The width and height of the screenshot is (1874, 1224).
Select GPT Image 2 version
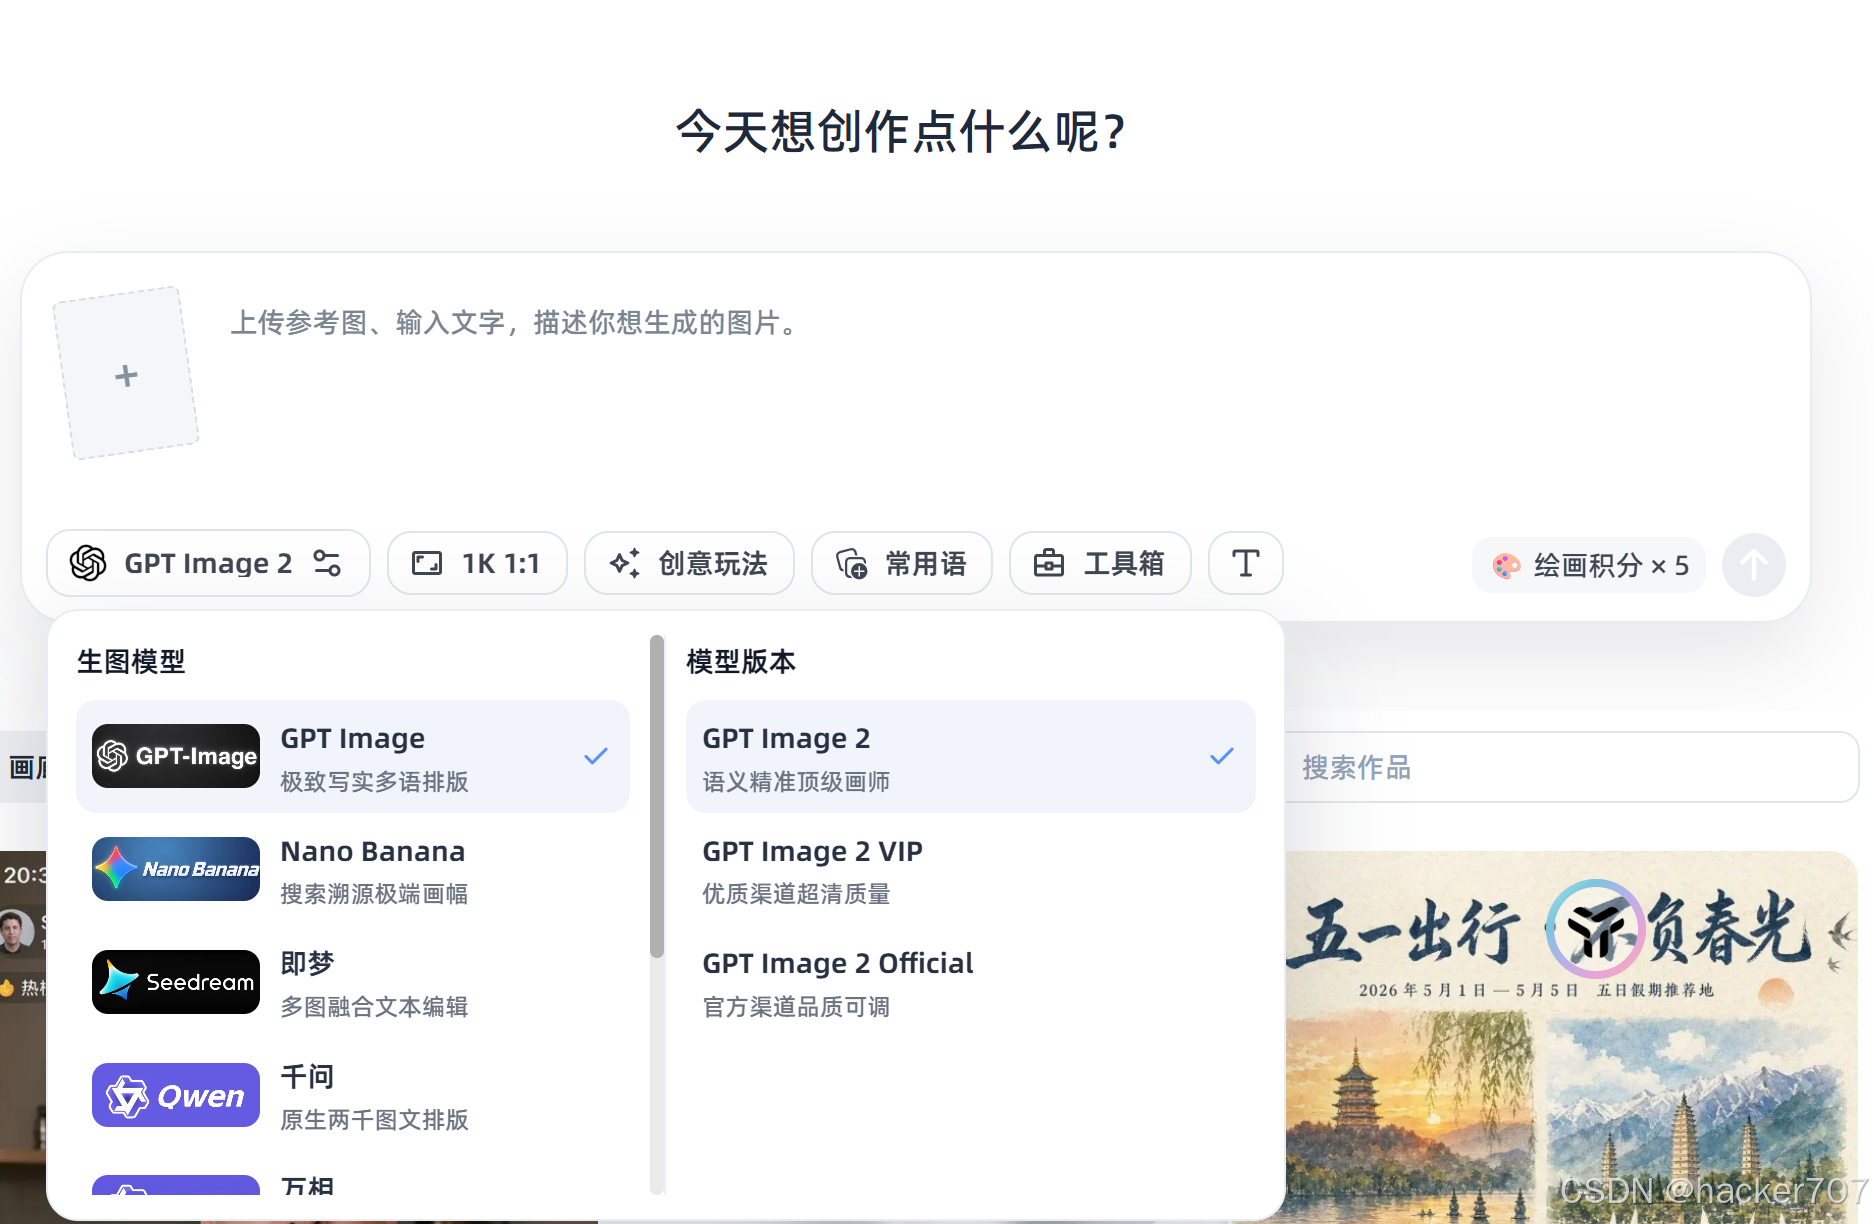click(x=970, y=757)
